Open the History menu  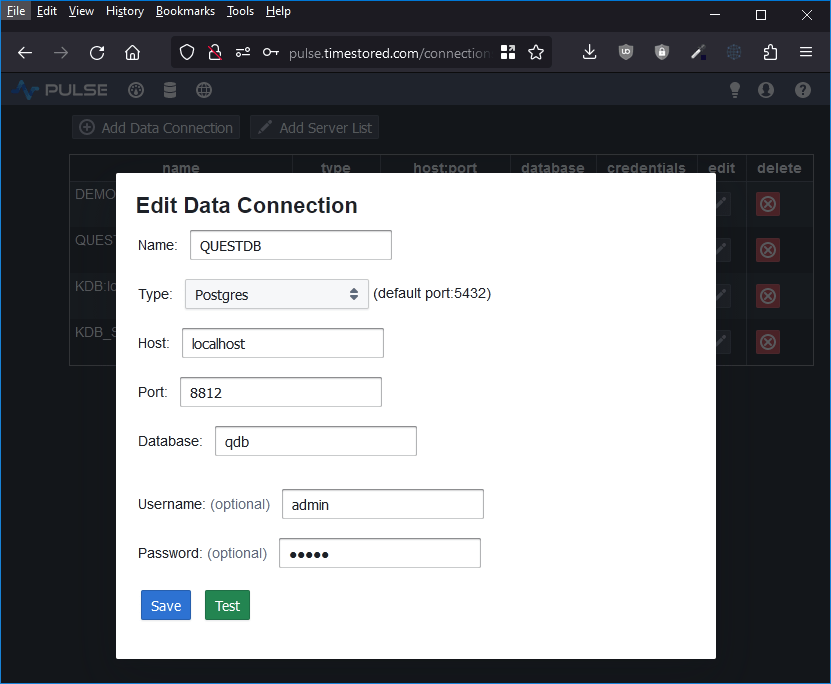125,11
